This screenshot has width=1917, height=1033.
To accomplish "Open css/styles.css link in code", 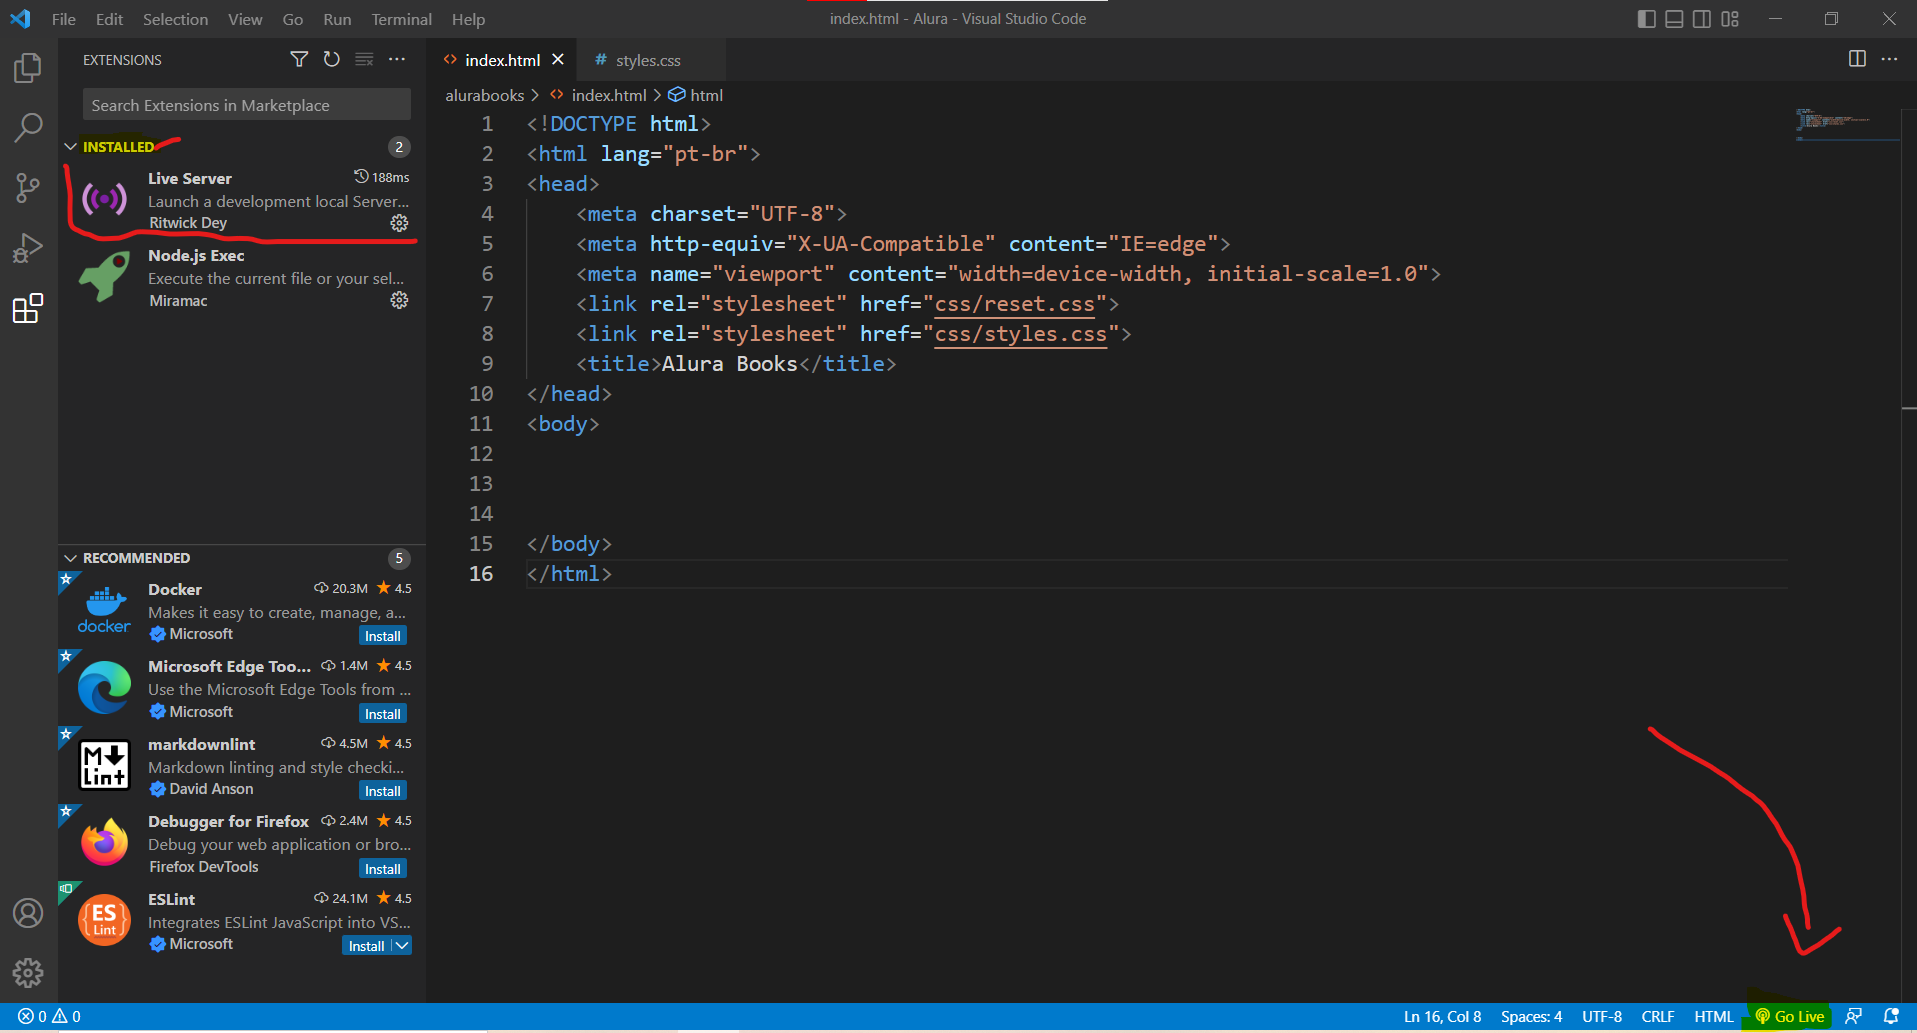I will pos(1020,333).
